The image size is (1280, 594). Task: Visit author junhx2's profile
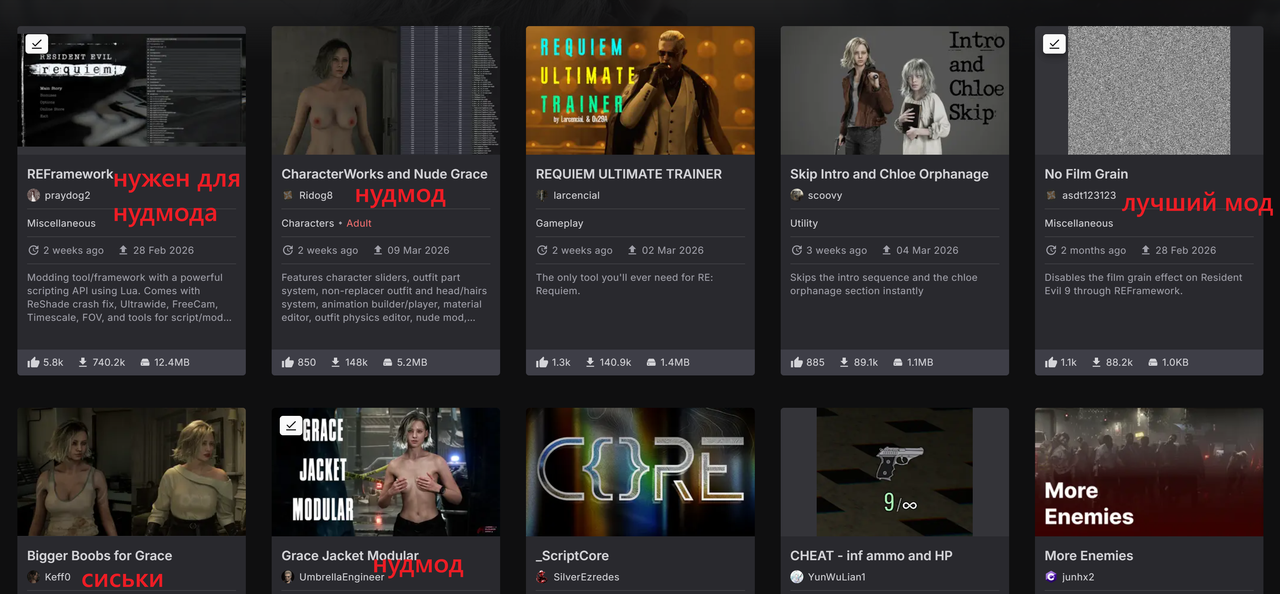coord(1078,577)
